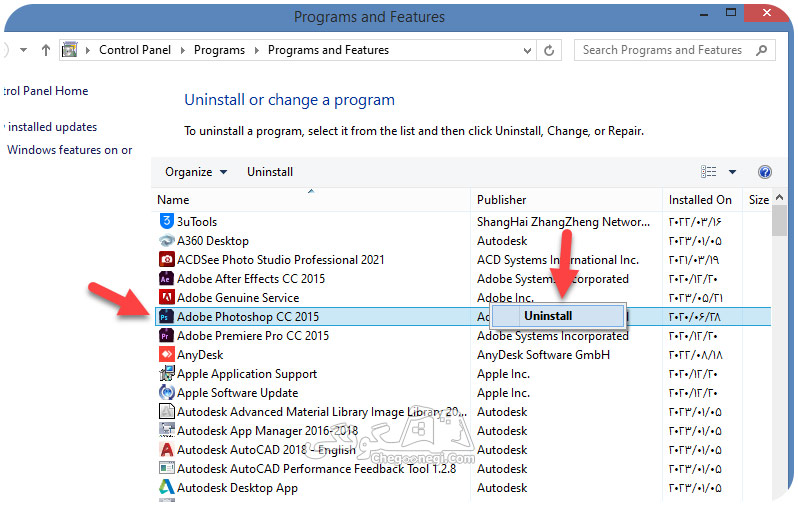Image resolution: width=798 pixels, height=508 pixels.
Task: Select Adobe Genuine Service entry
Action: pyautogui.click(x=238, y=298)
